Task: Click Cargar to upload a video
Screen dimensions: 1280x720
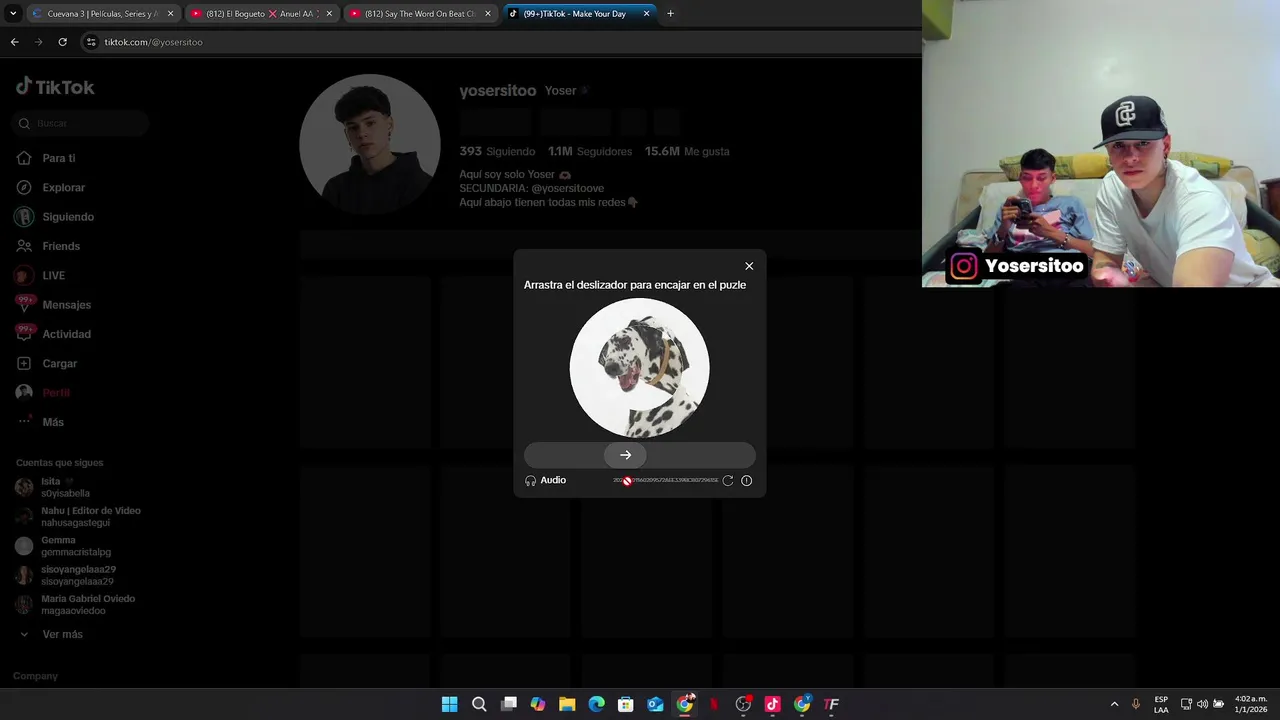Action: pyautogui.click(x=59, y=363)
